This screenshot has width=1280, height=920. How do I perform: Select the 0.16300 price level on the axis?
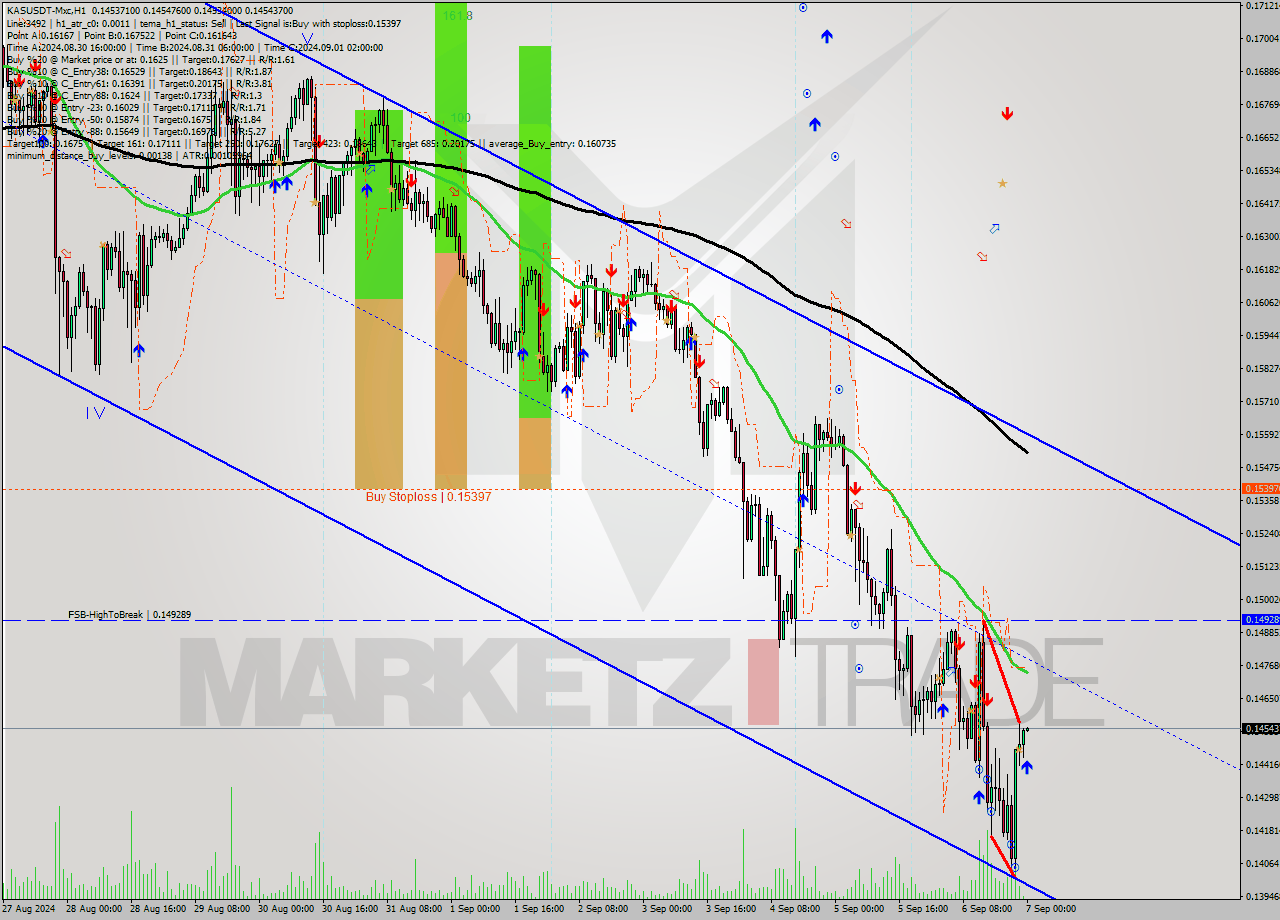(1261, 237)
